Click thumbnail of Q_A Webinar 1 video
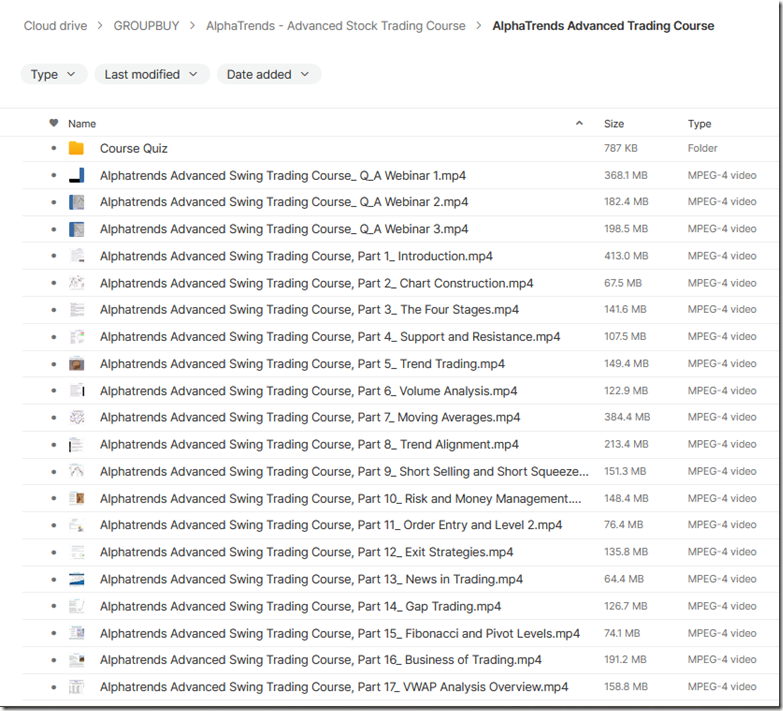The image size is (783, 711). pyautogui.click(x=76, y=176)
